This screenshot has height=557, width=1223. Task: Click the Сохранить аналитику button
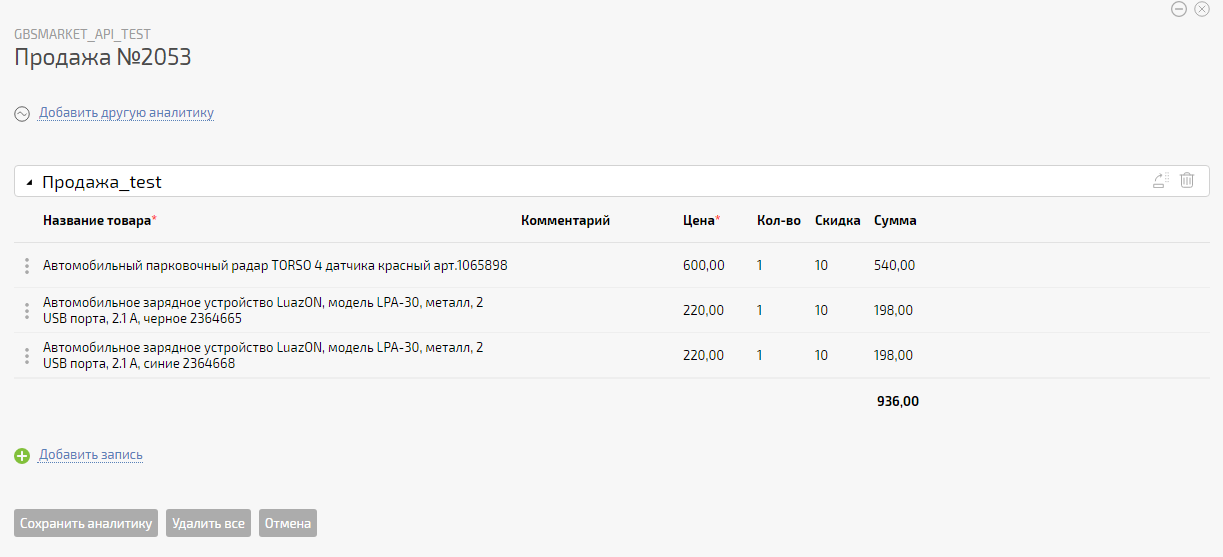point(86,523)
